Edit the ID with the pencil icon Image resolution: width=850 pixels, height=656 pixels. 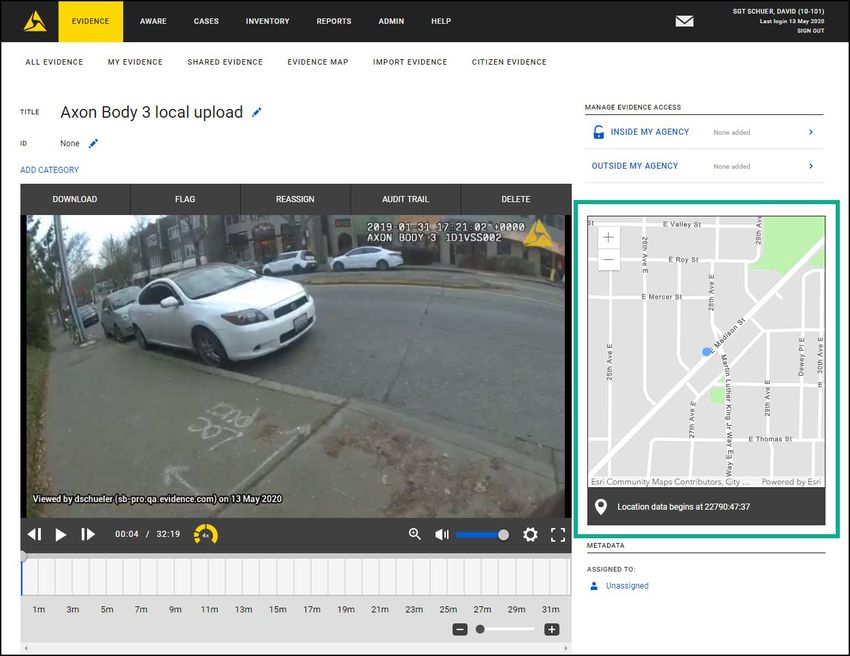(x=93, y=144)
